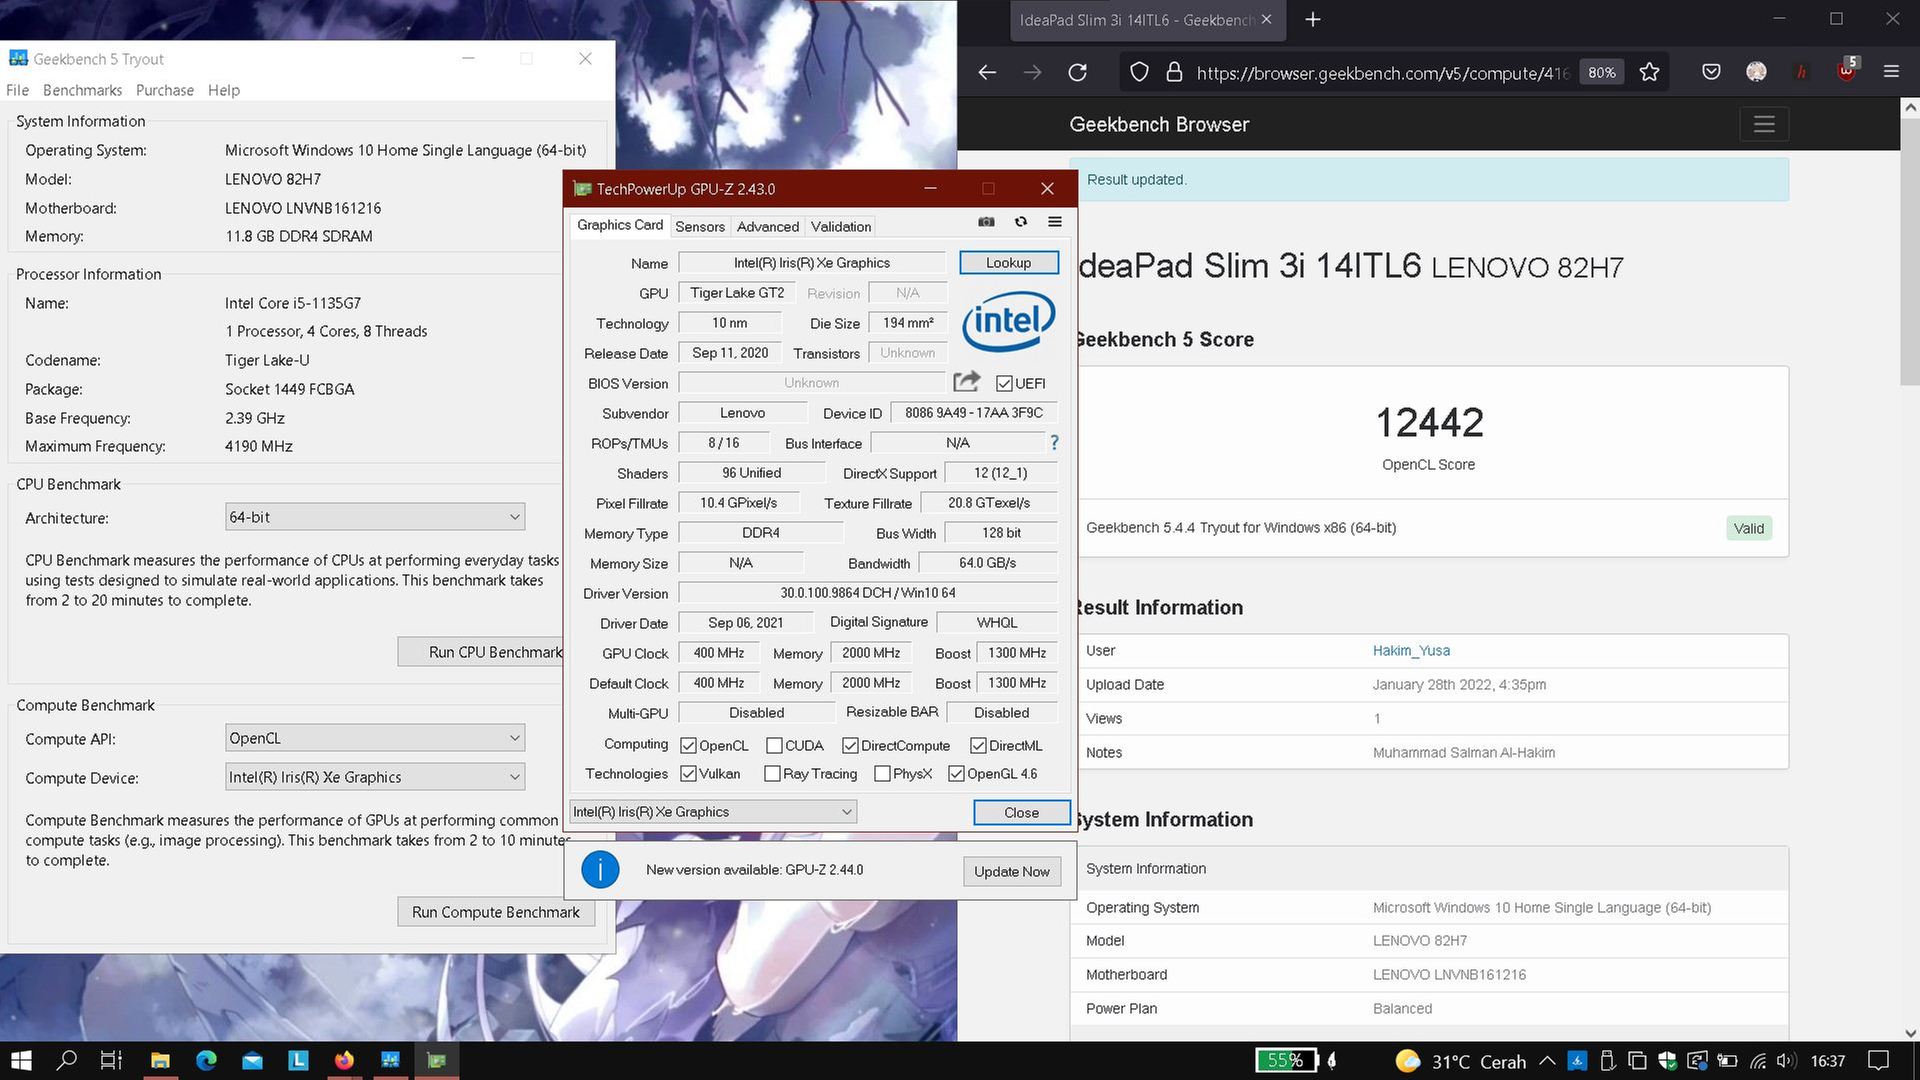1920x1080 pixels.
Task: Click the GPU Name field in GPU-Z
Action: (812, 262)
